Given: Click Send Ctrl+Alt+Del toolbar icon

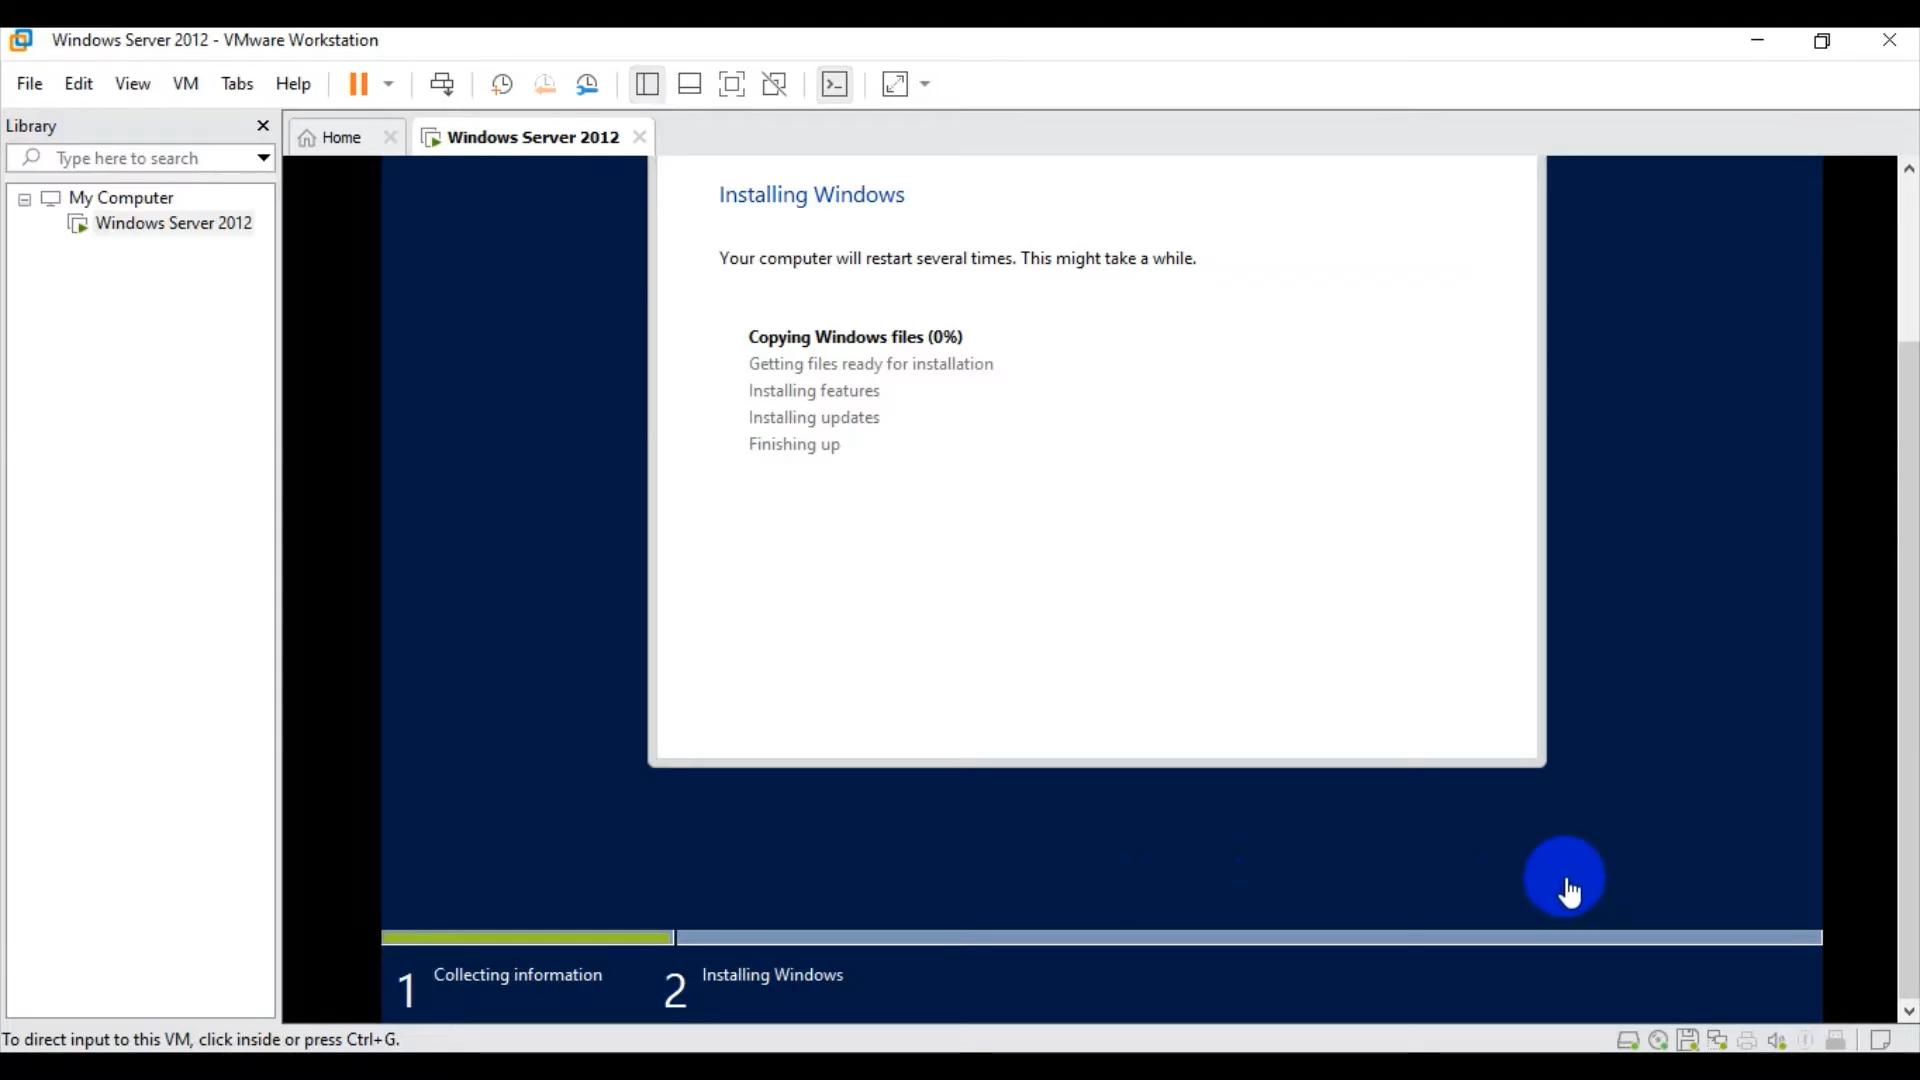Looking at the screenshot, I should (x=442, y=84).
